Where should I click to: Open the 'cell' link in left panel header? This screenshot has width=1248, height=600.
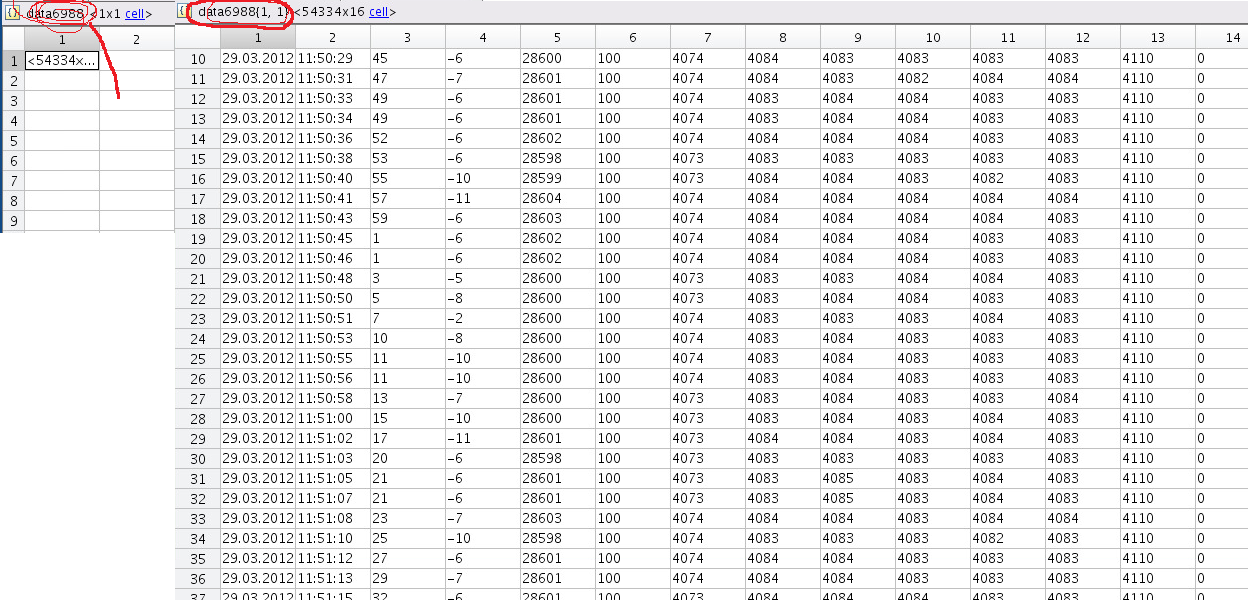(138, 14)
